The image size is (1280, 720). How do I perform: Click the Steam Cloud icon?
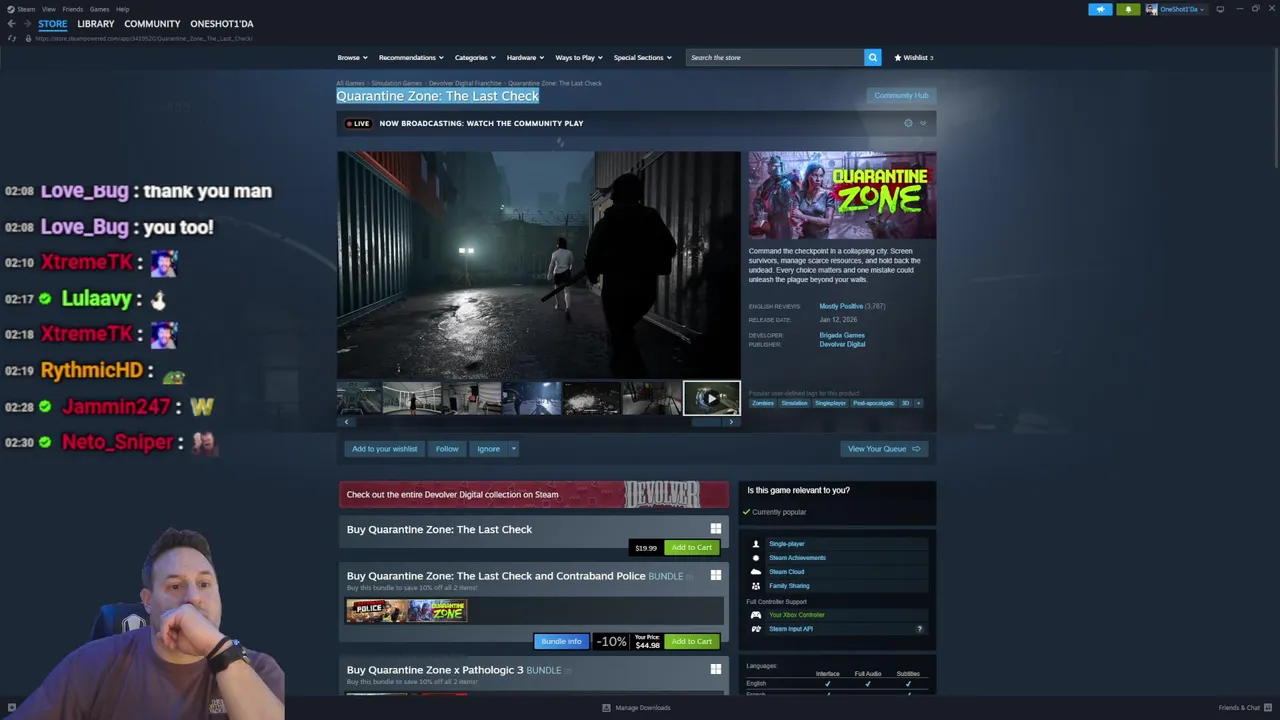pyautogui.click(x=756, y=572)
